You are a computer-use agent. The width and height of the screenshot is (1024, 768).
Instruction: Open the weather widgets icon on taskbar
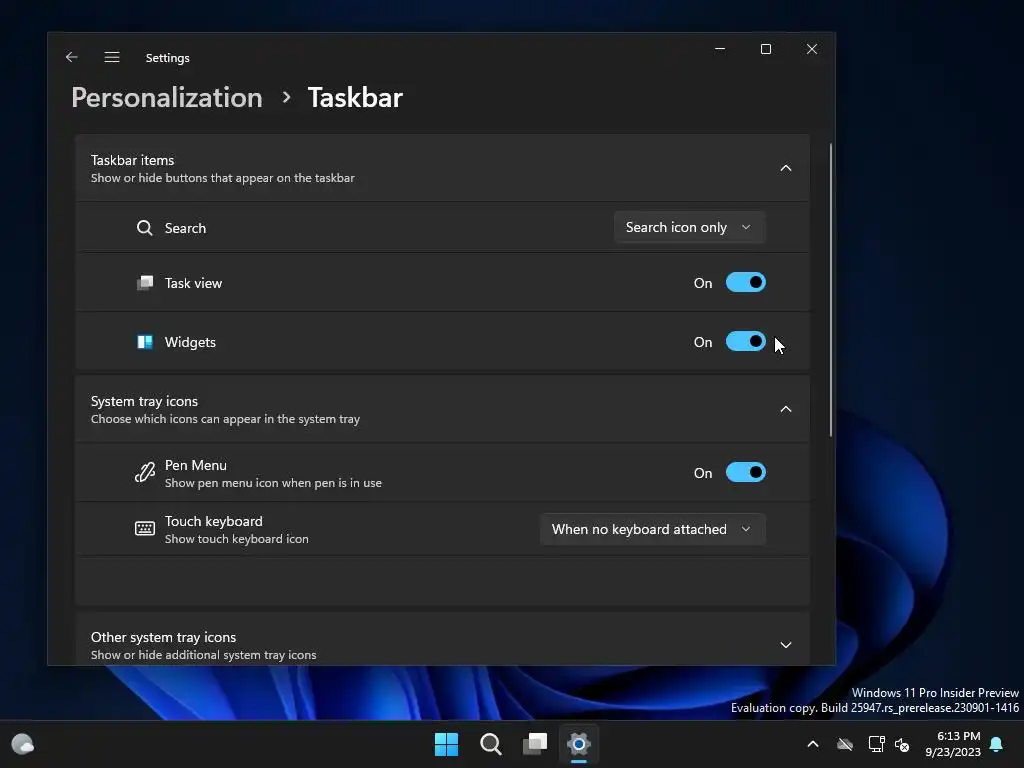[x=23, y=744]
